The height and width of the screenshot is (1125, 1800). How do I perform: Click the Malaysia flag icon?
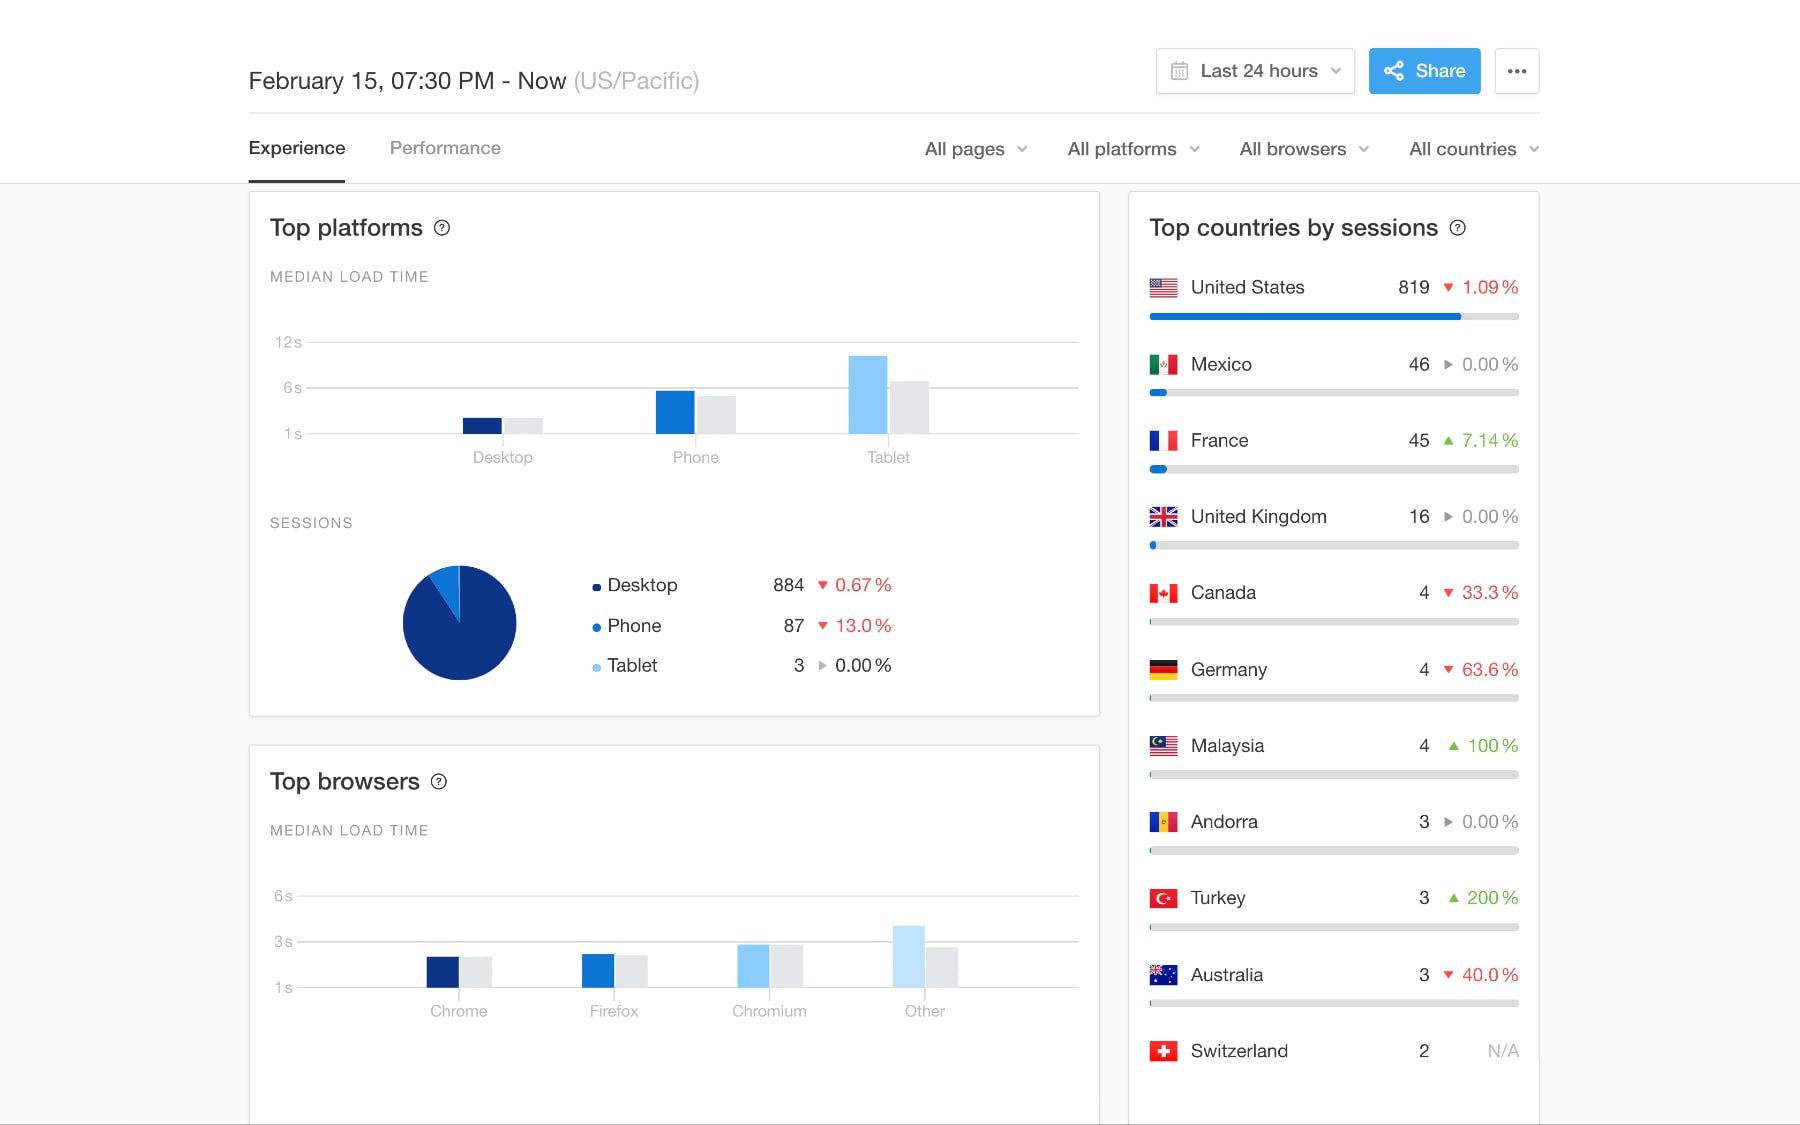click(1163, 745)
